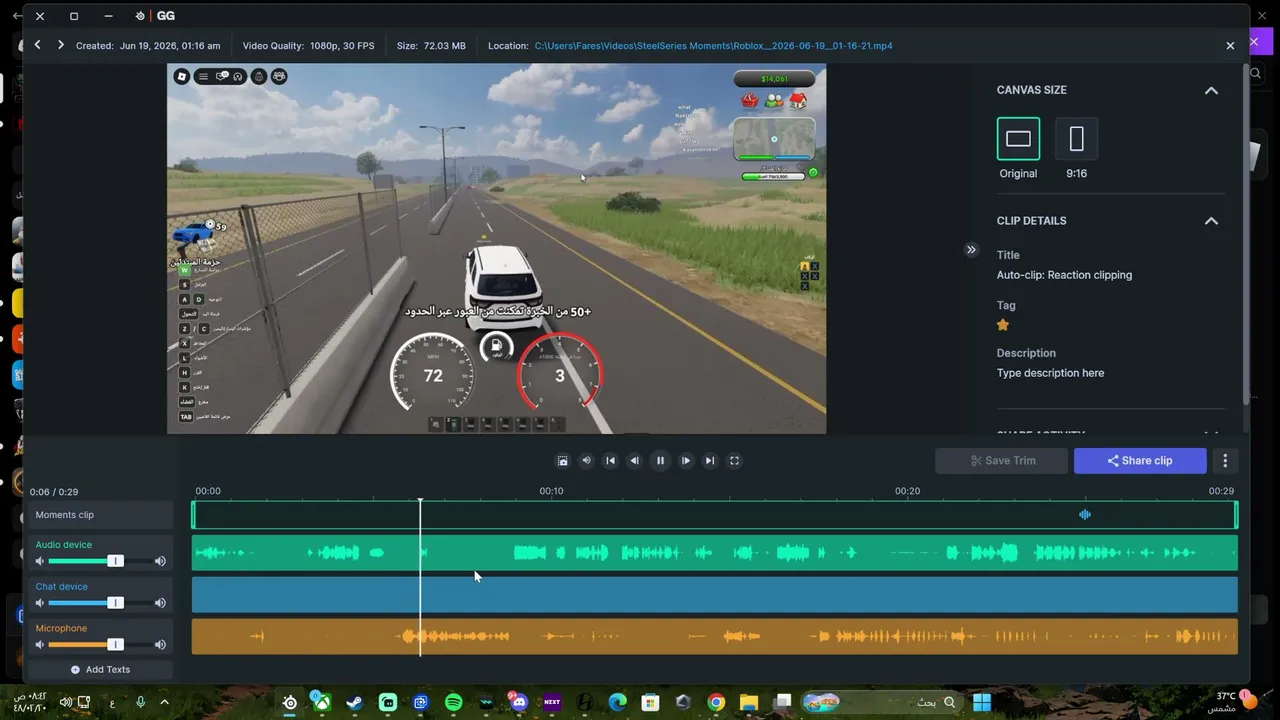Set Microphone volume to maximum
Viewport: 1280px width, 720px height.
click(160, 645)
